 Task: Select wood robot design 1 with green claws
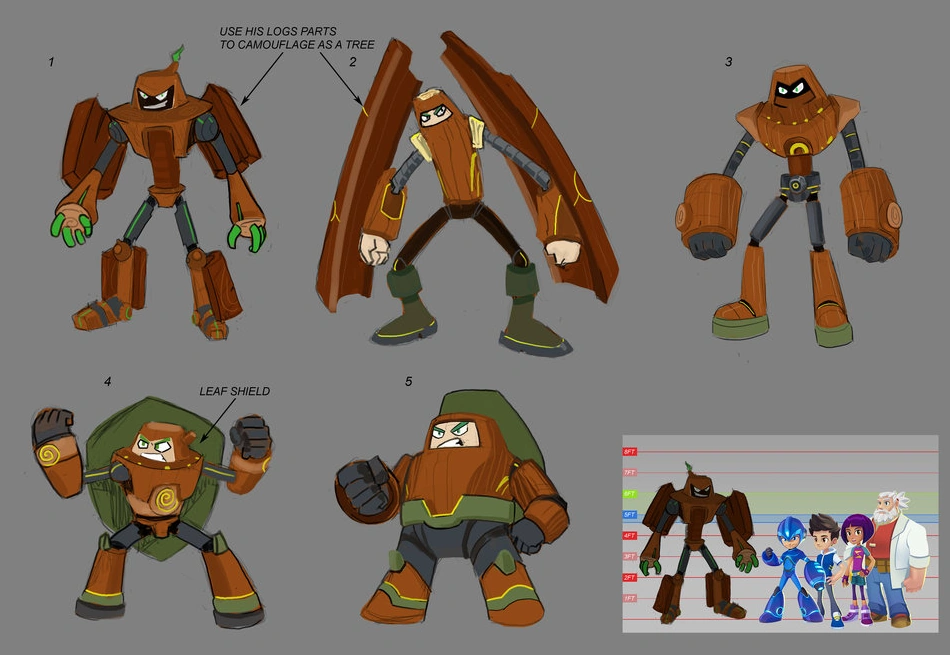click(161, 194)
